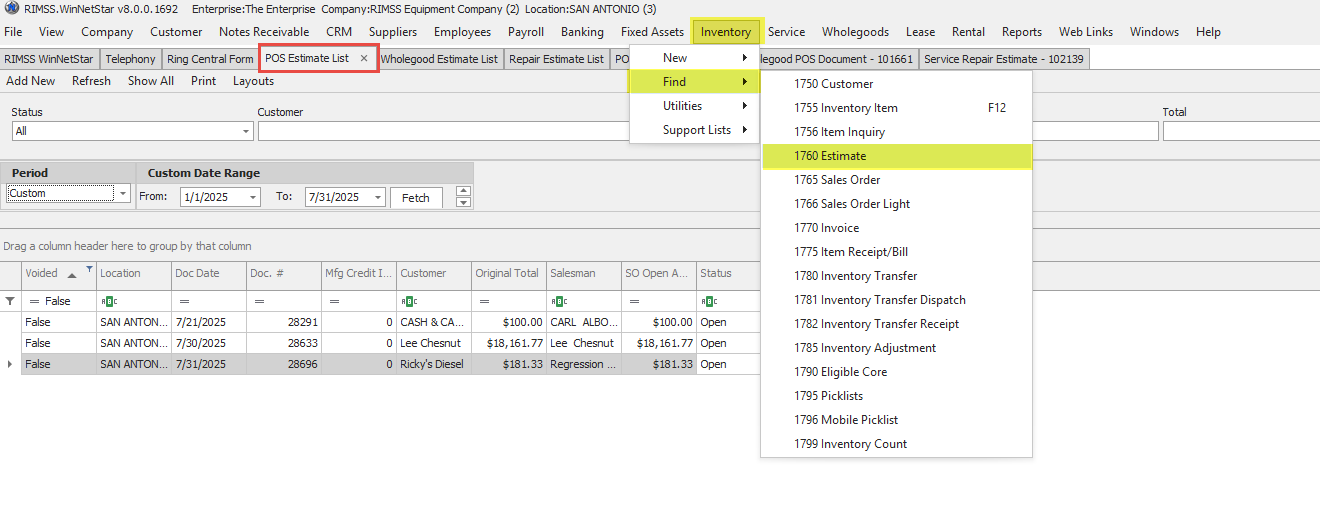Select 1790 Eligible Core
1320x519 pixels.
coord(897,372)
